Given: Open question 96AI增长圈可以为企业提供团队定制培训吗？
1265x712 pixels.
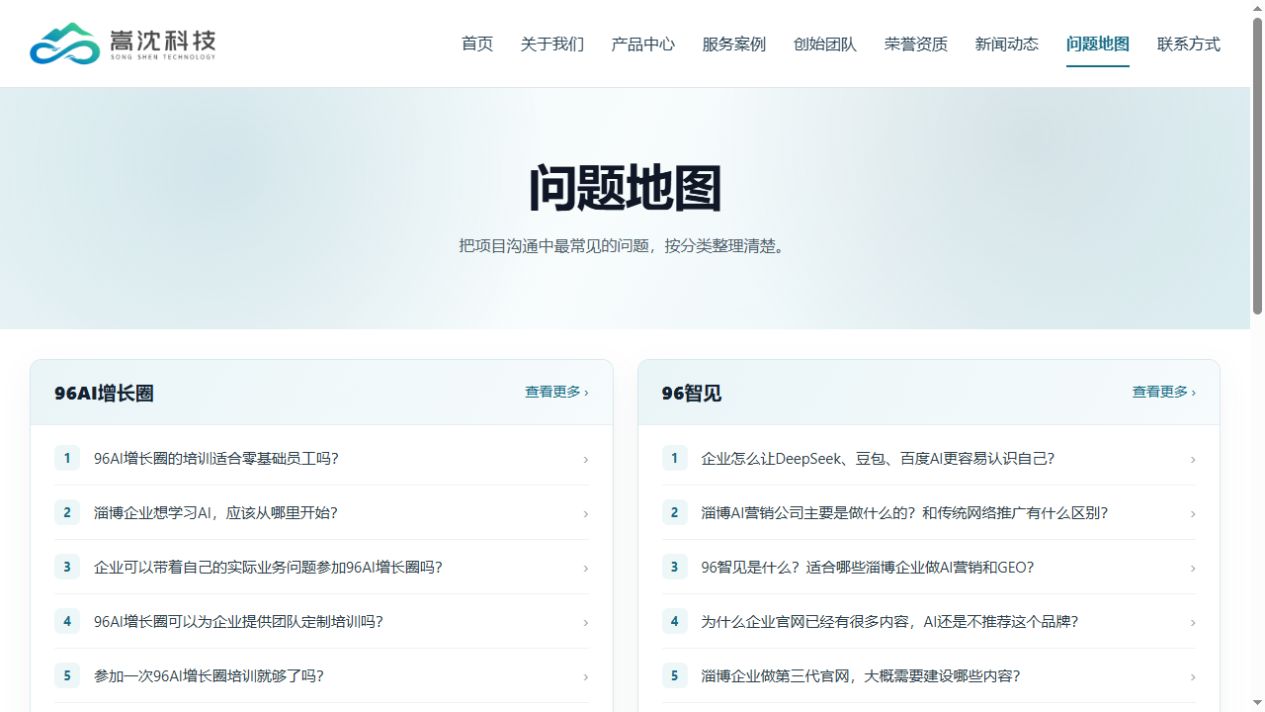Looking at the screenshot, I should tap(321, 621).
